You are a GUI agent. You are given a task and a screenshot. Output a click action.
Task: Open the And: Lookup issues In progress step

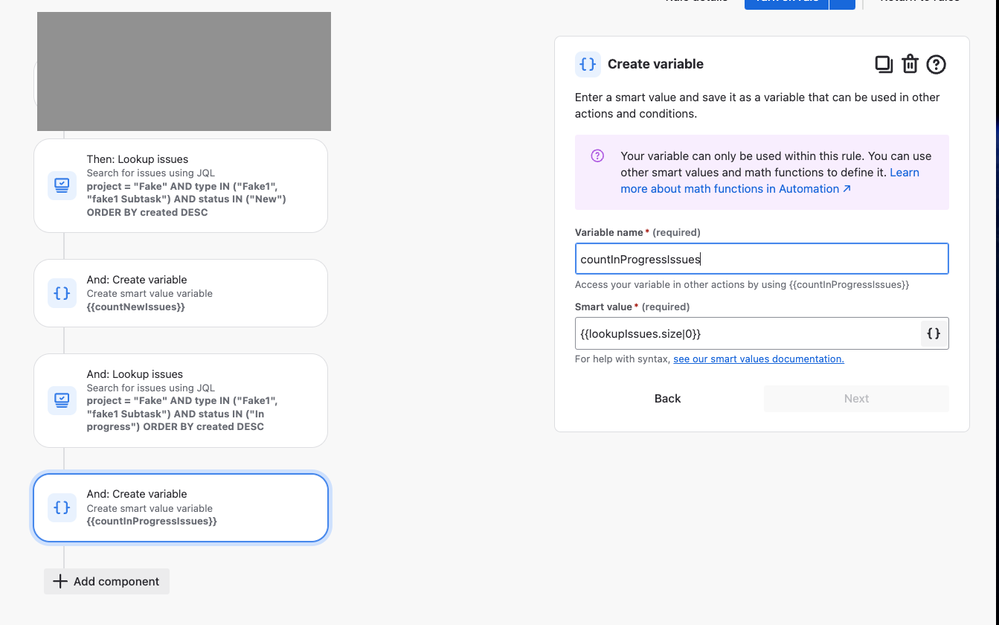181,400
